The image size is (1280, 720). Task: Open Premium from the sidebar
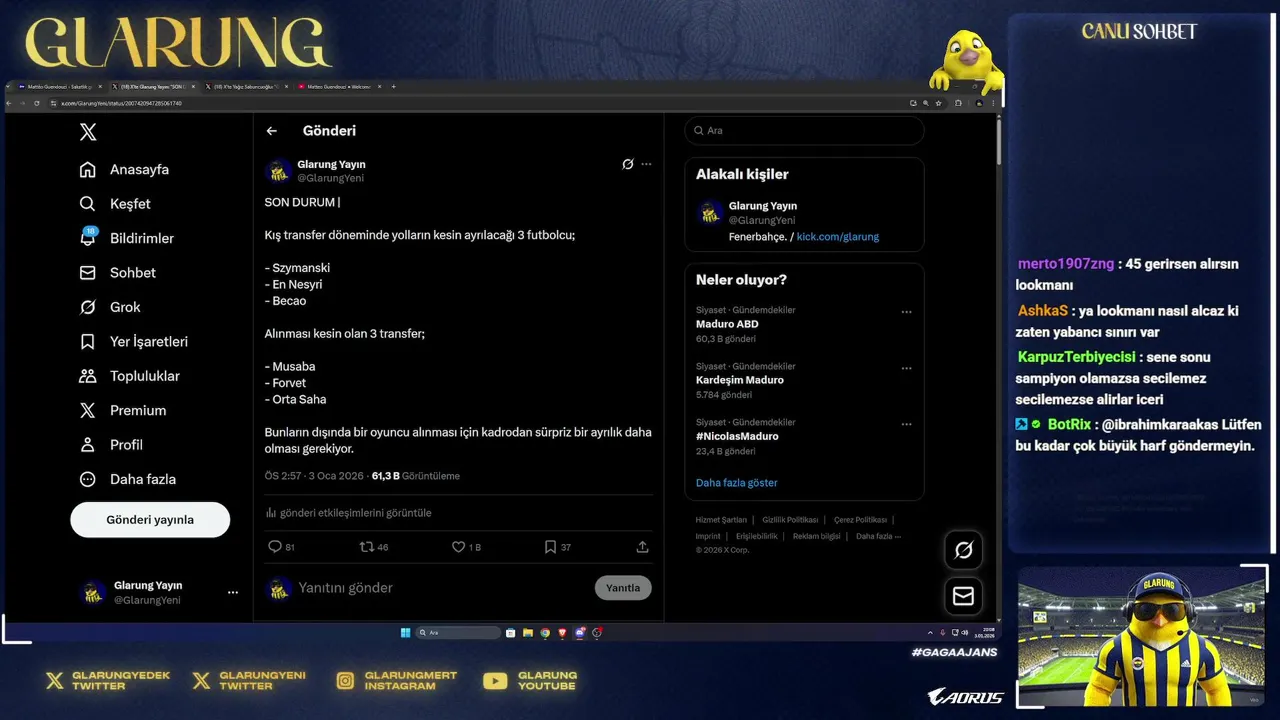(x=123, y=411)
